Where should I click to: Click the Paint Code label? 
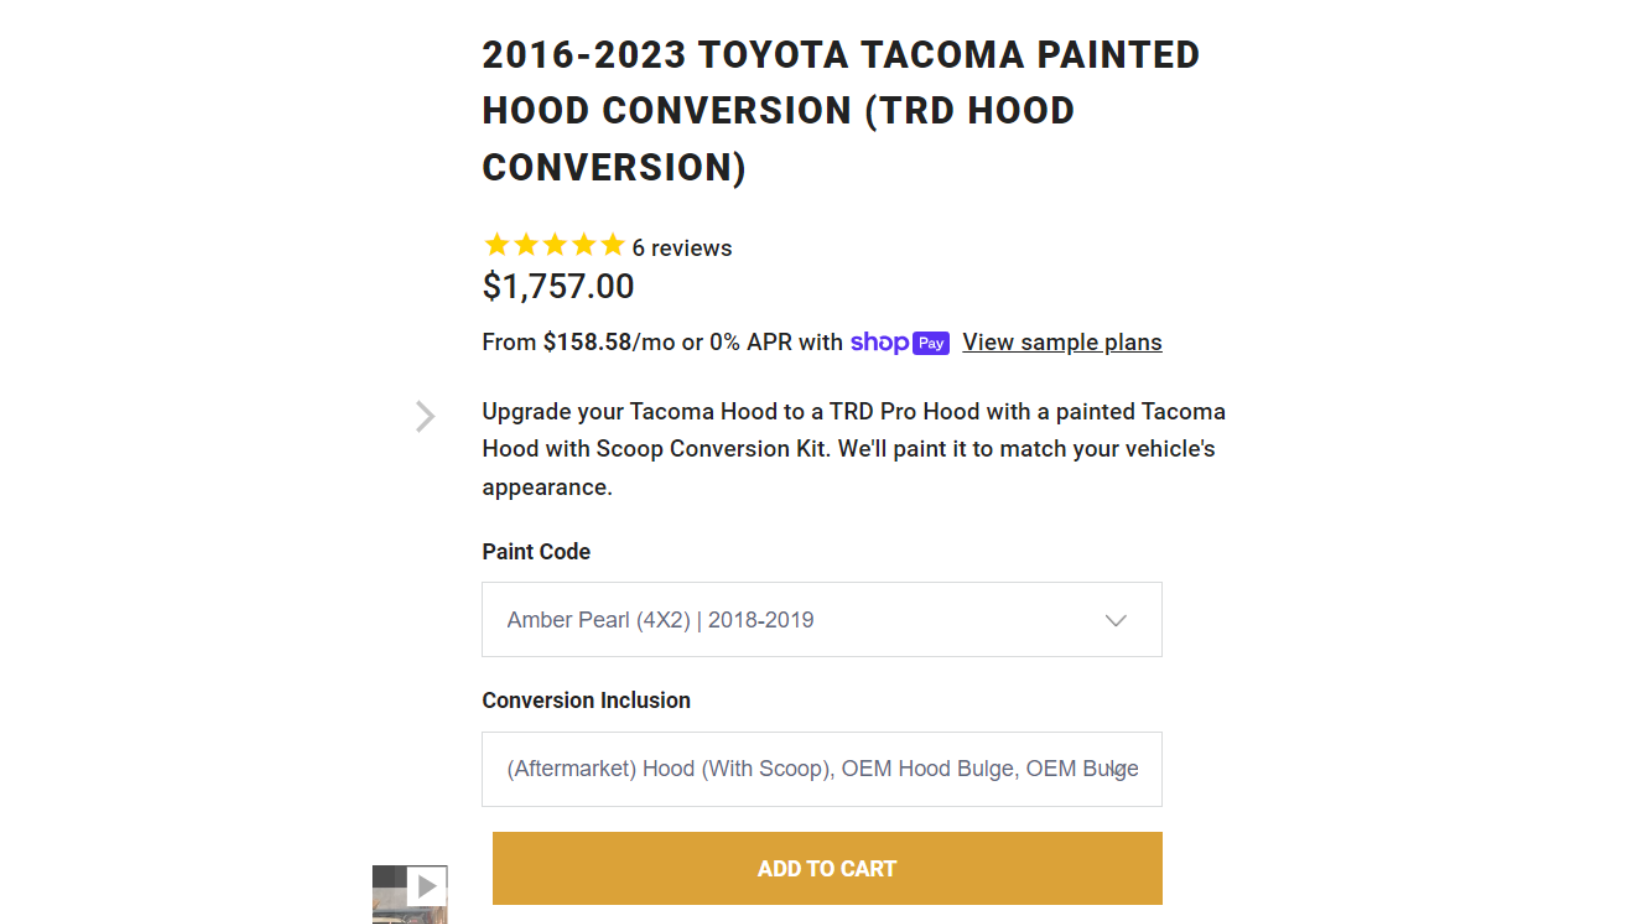pos(536,552)
